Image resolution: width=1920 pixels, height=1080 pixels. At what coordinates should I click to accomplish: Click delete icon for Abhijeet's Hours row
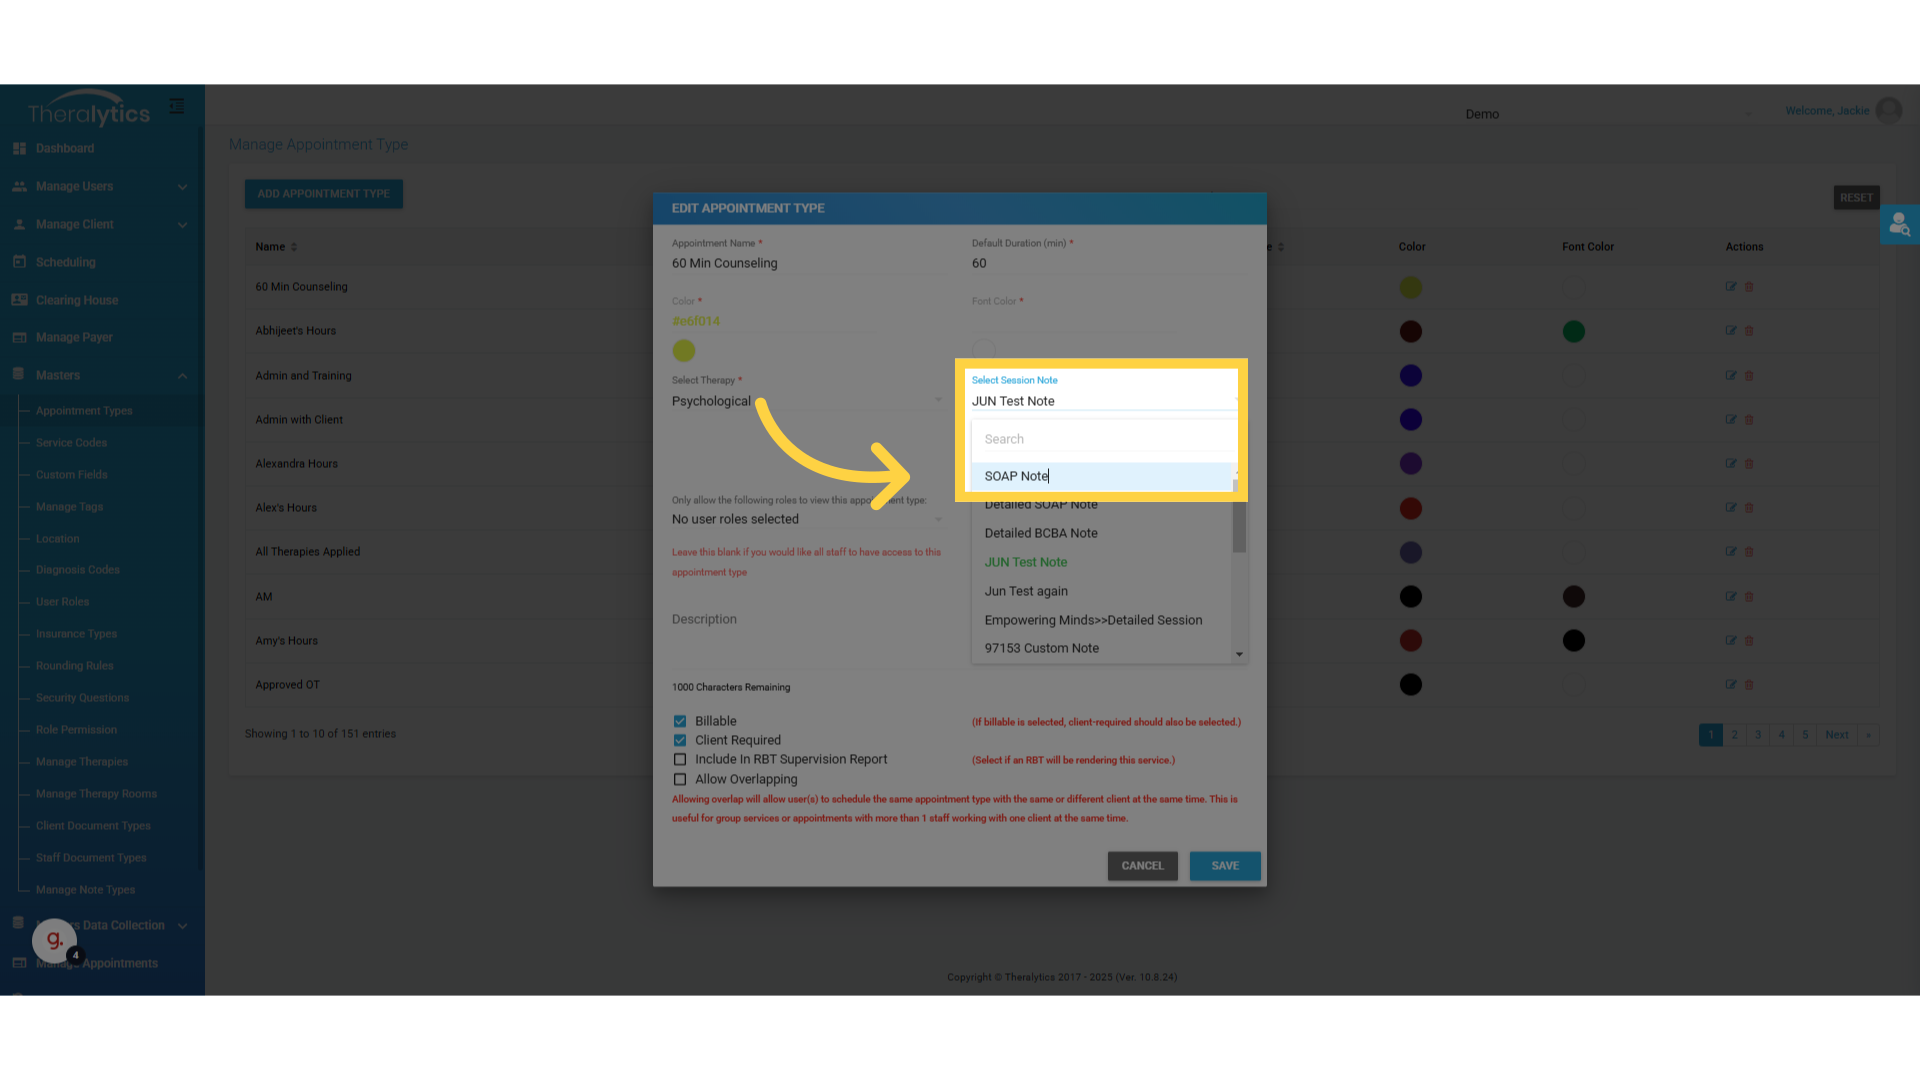(x=1749, y=331)
